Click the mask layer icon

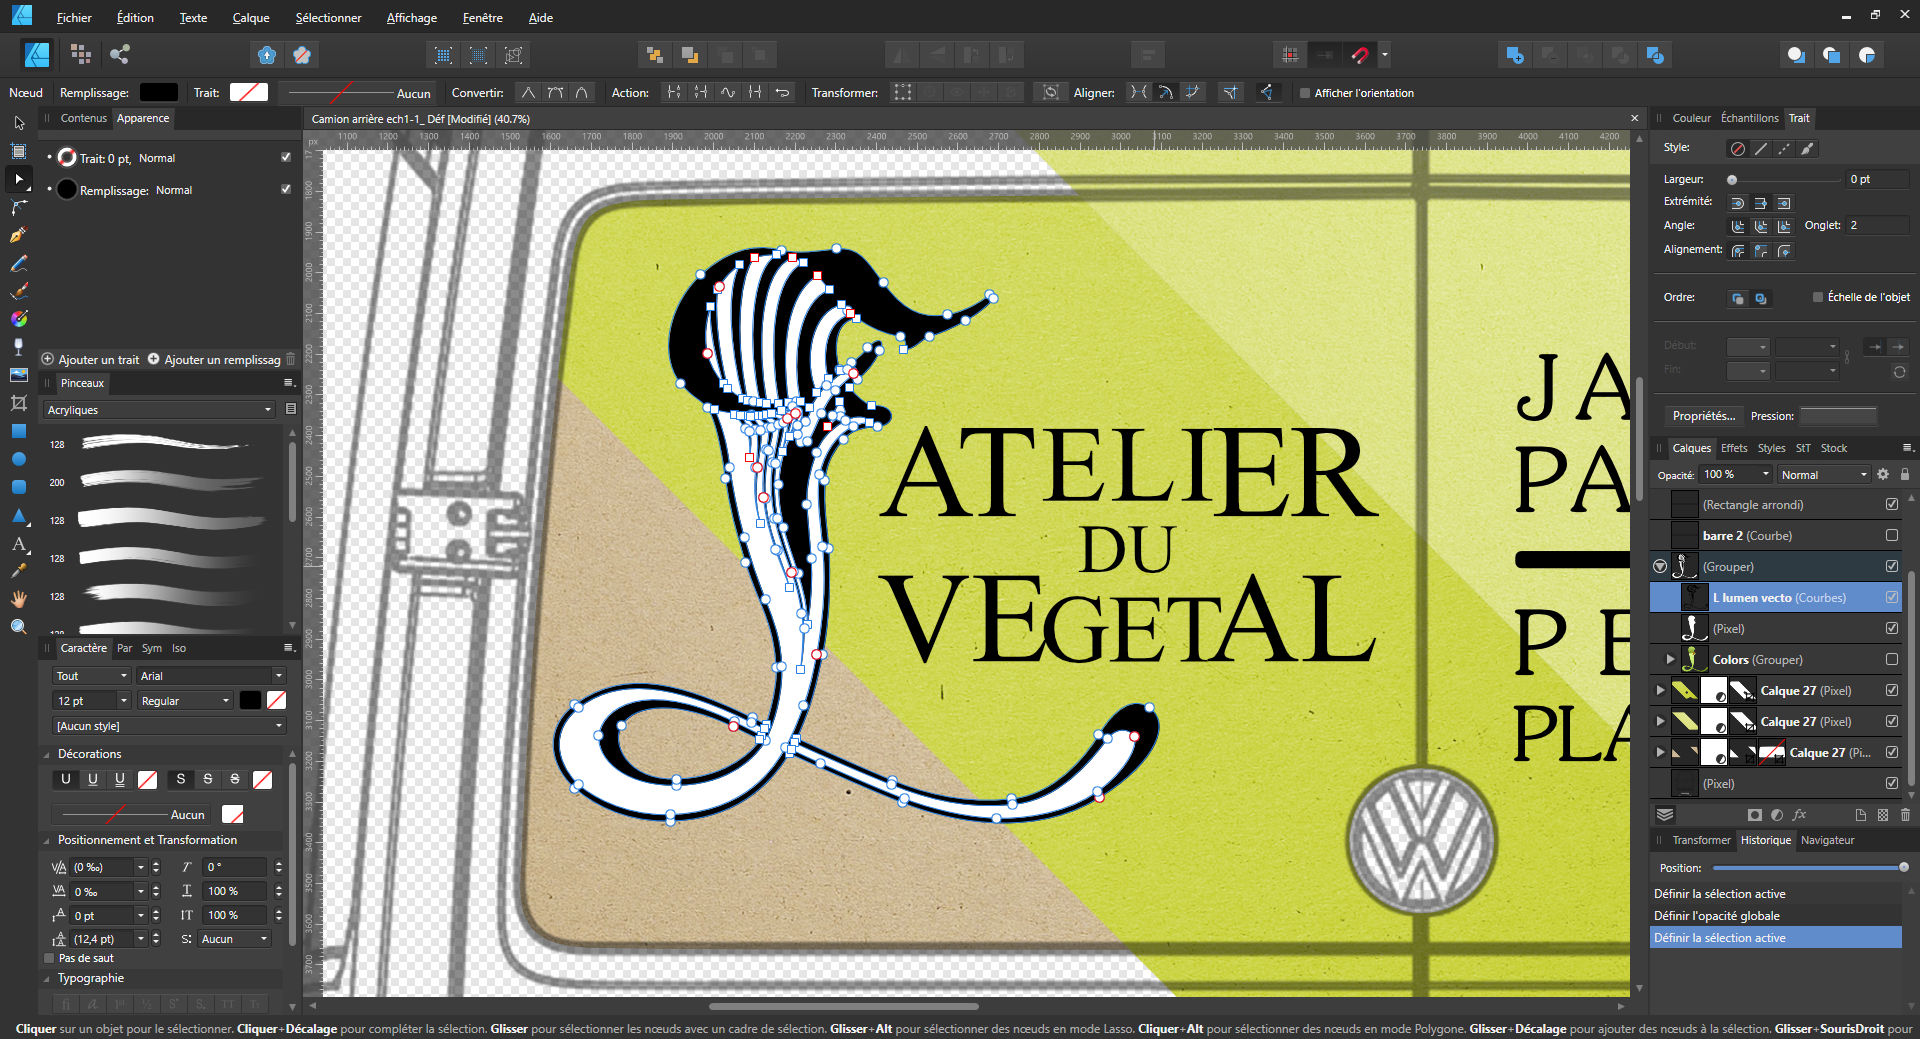[x=1754, y=814]
